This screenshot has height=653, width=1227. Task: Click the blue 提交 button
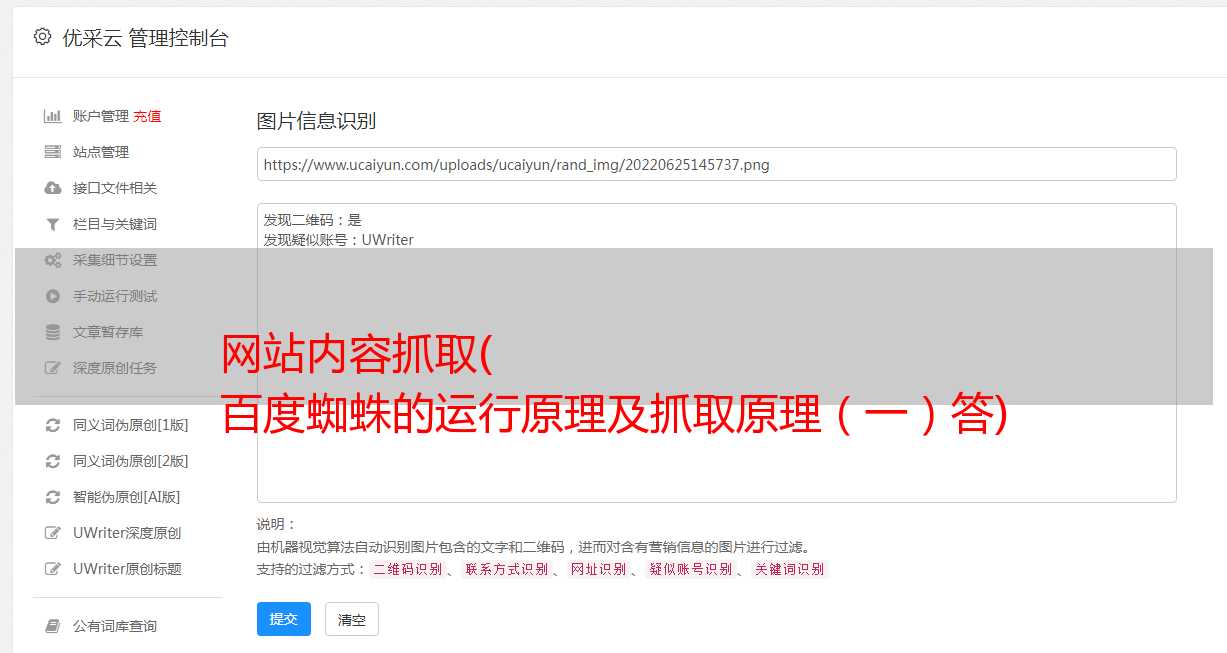[284, 619]
